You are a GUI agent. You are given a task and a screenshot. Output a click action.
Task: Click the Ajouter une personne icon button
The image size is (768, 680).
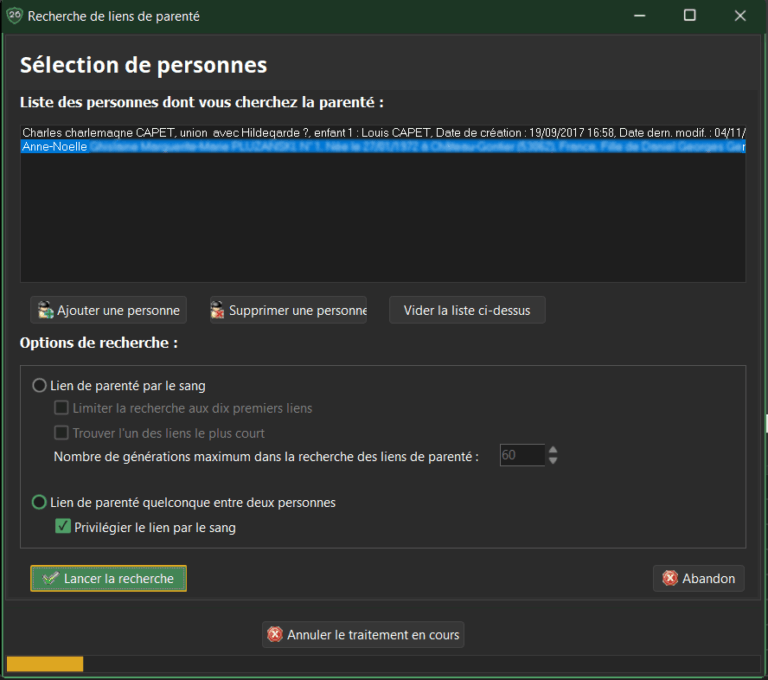[109, 310]
